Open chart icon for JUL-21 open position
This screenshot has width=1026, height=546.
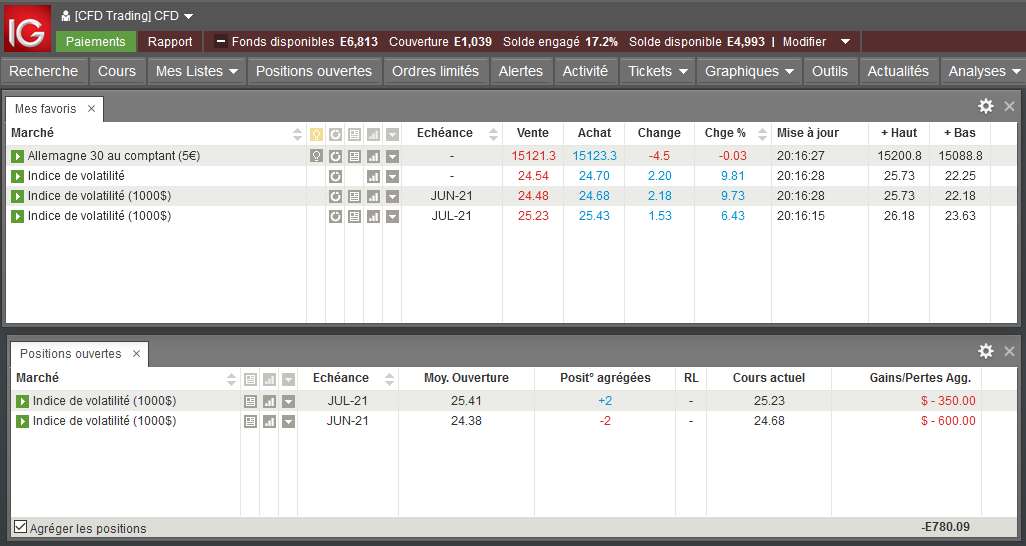tap(269, 401)
